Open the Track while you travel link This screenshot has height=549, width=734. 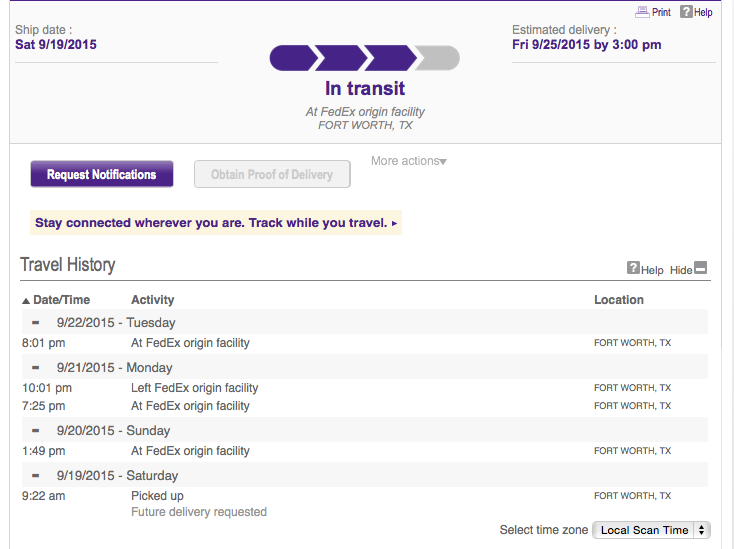tap(216, 223)
